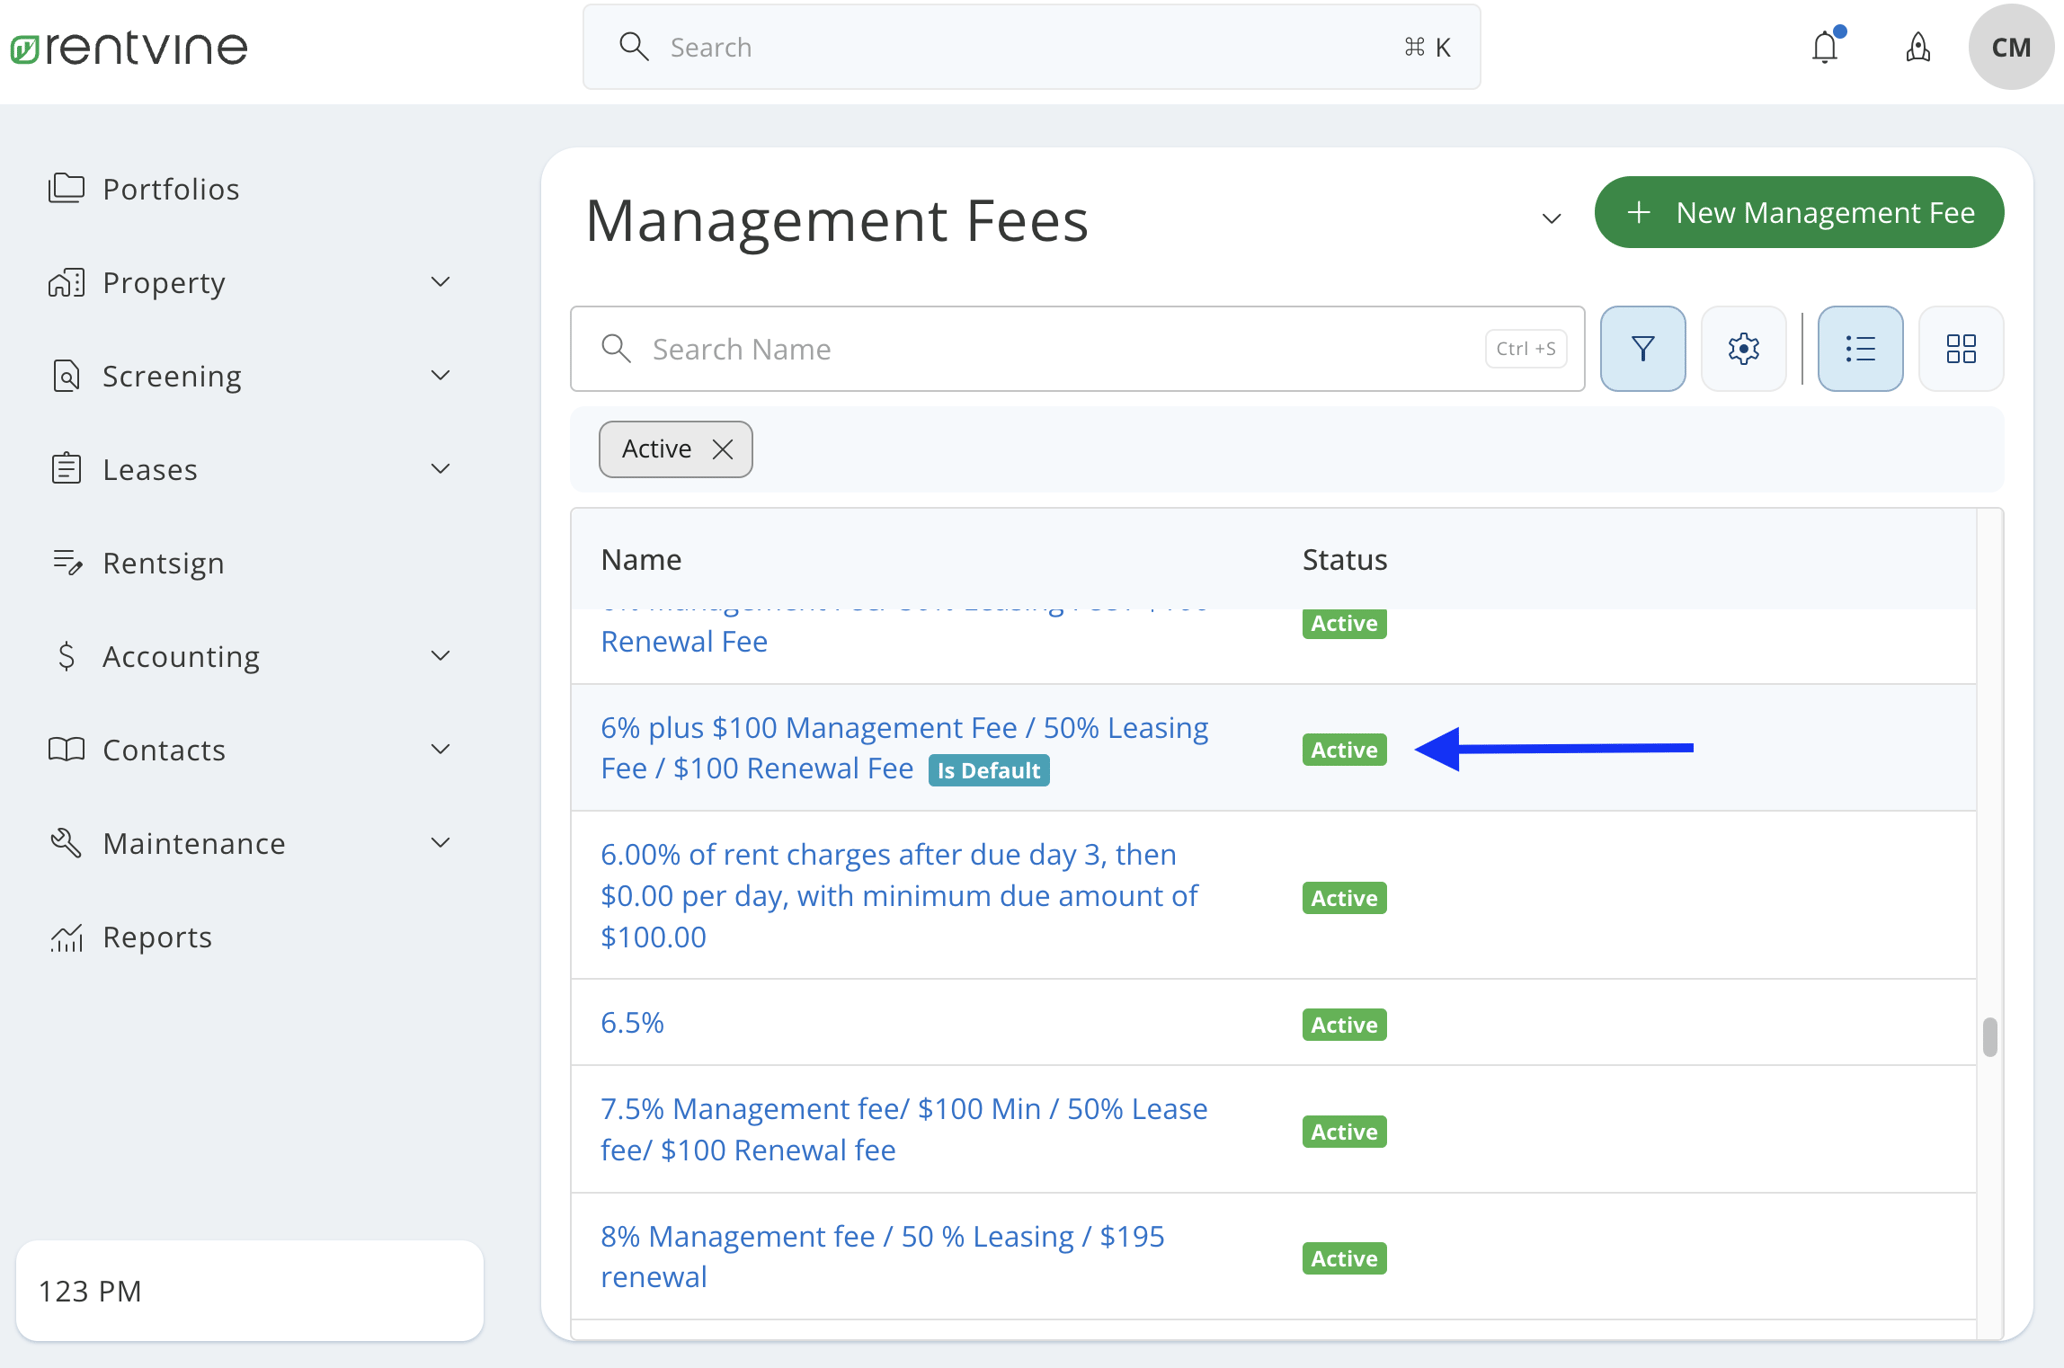Click the Reports chart icon
Viewport: 2064px width, 1368px height.
point(66,936)
